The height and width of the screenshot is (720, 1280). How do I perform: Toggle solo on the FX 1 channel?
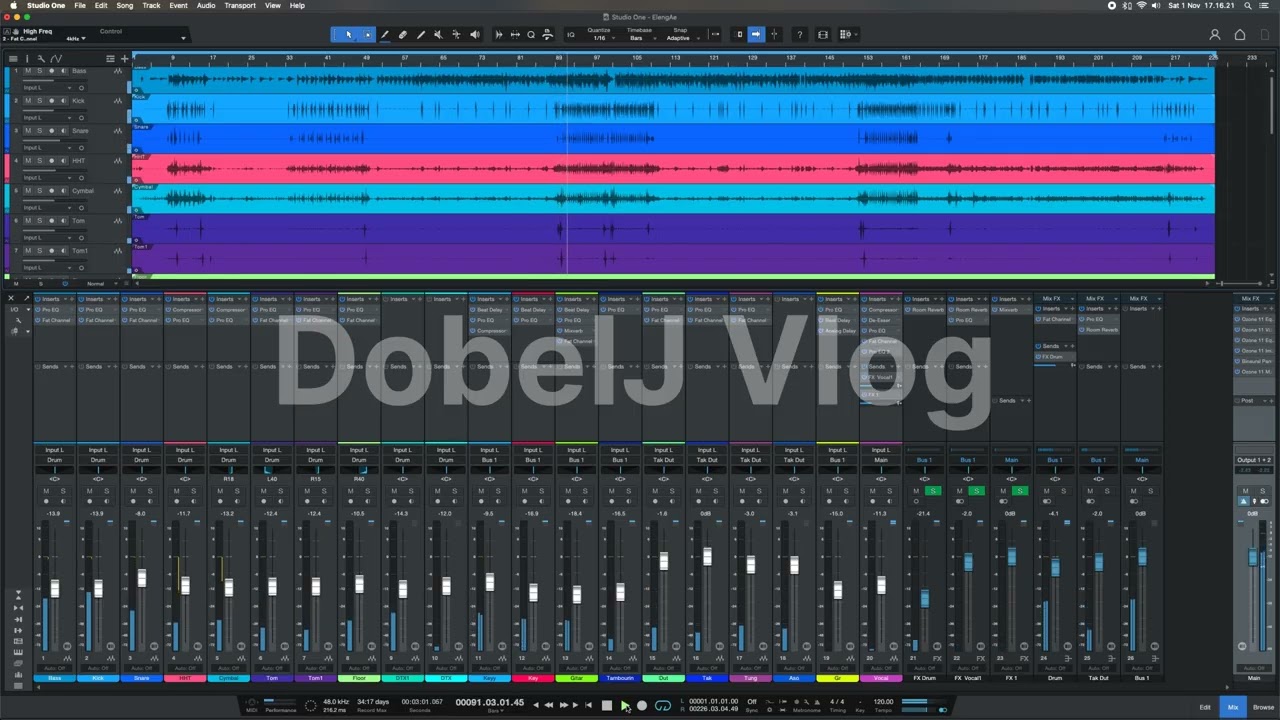click(x=1019, y=491)
